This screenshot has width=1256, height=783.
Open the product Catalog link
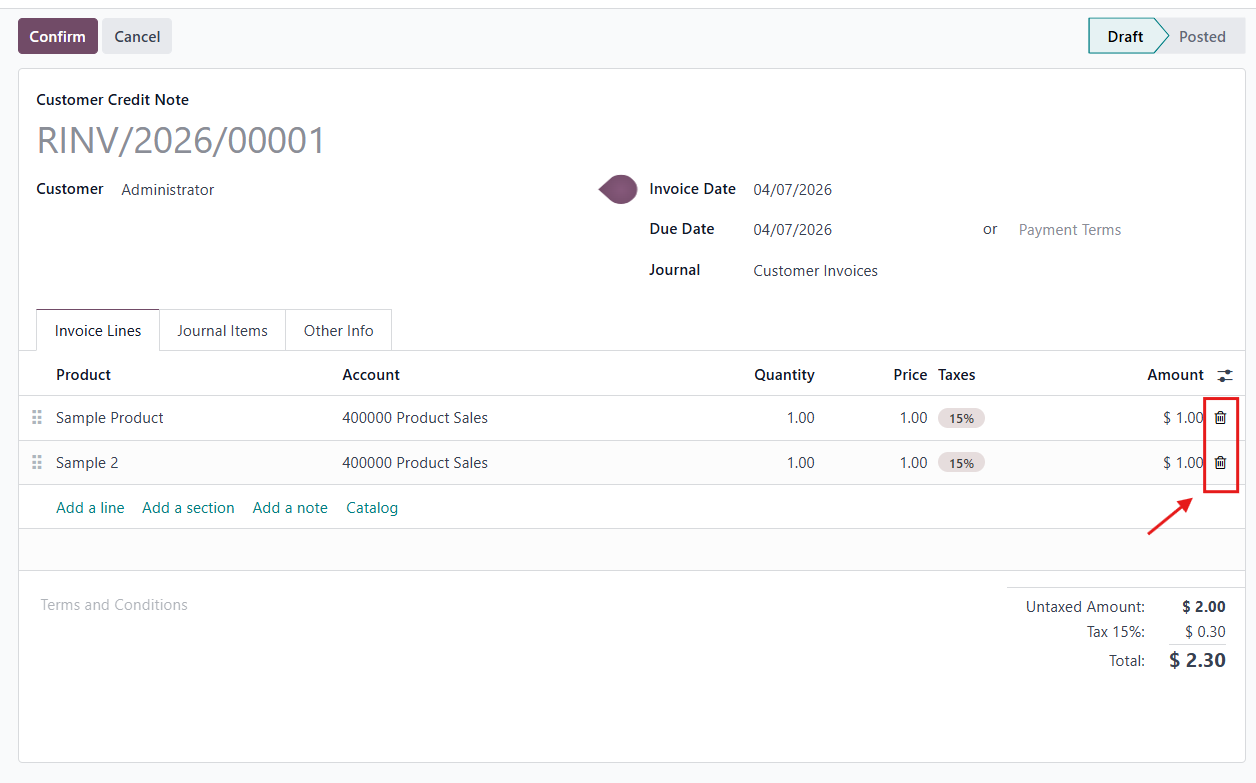point(372,508)
